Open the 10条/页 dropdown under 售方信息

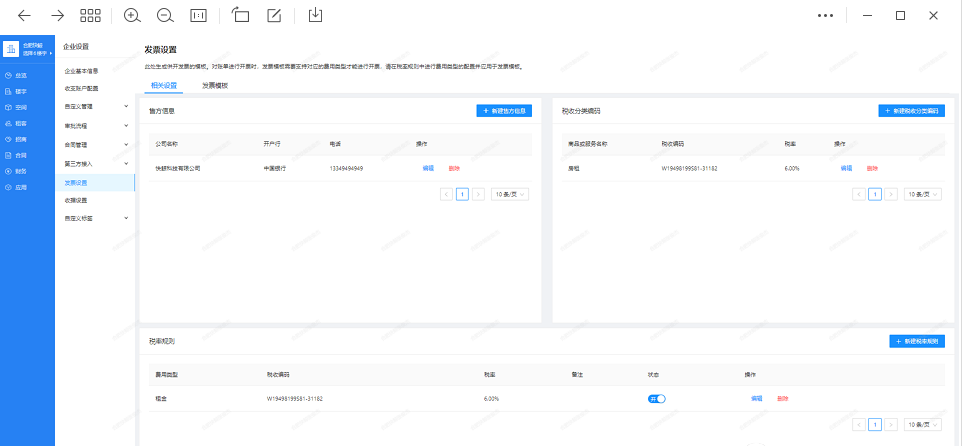[x=510, y=194]
